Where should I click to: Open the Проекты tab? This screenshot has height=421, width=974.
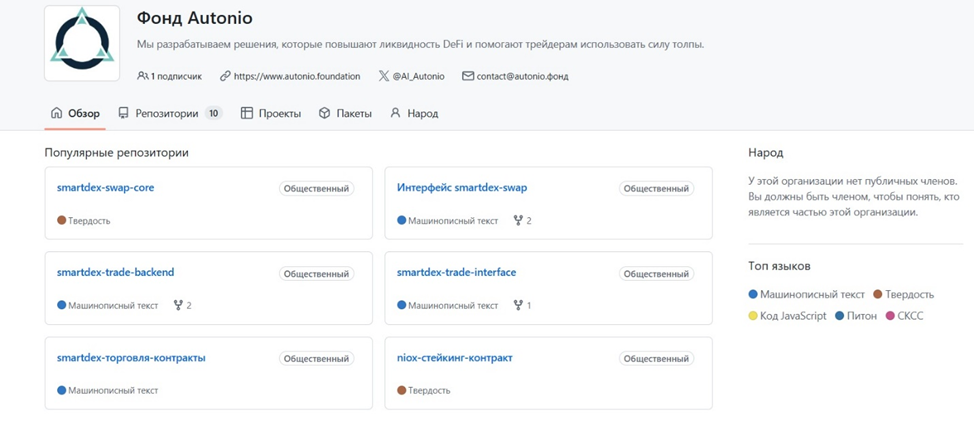pyautogui.click(x=271, y=114)
